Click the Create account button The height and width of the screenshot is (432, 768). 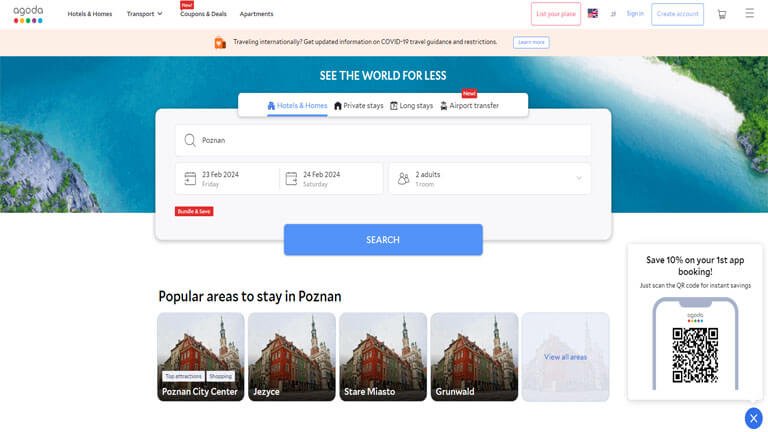[677, 14]
